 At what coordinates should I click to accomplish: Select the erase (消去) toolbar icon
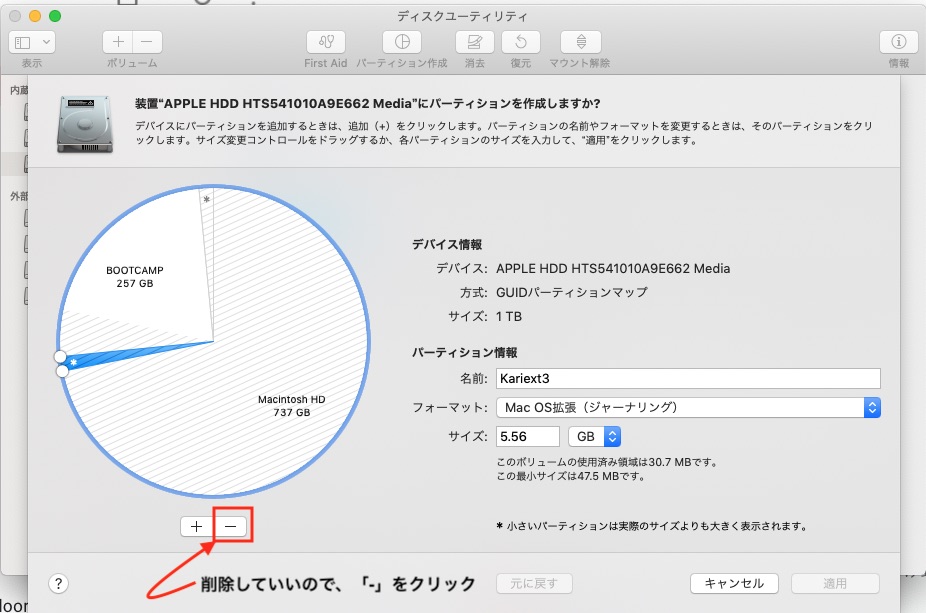pos(475,42)
